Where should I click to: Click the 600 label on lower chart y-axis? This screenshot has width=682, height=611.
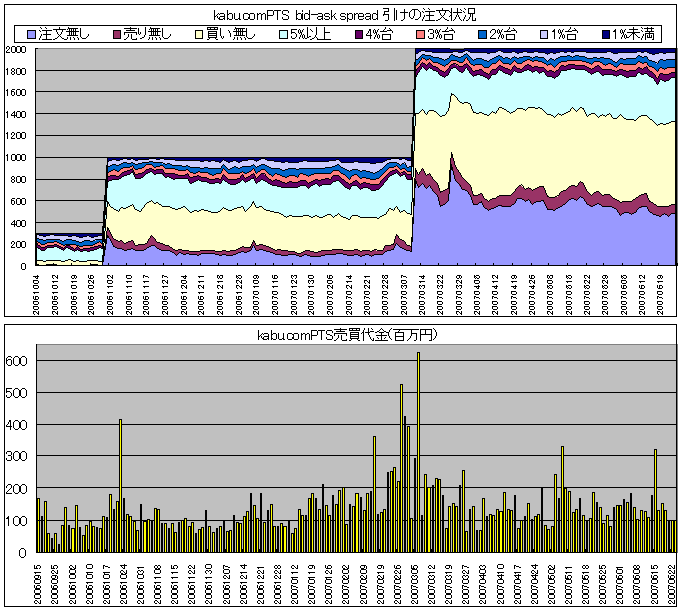pos(20,361)
